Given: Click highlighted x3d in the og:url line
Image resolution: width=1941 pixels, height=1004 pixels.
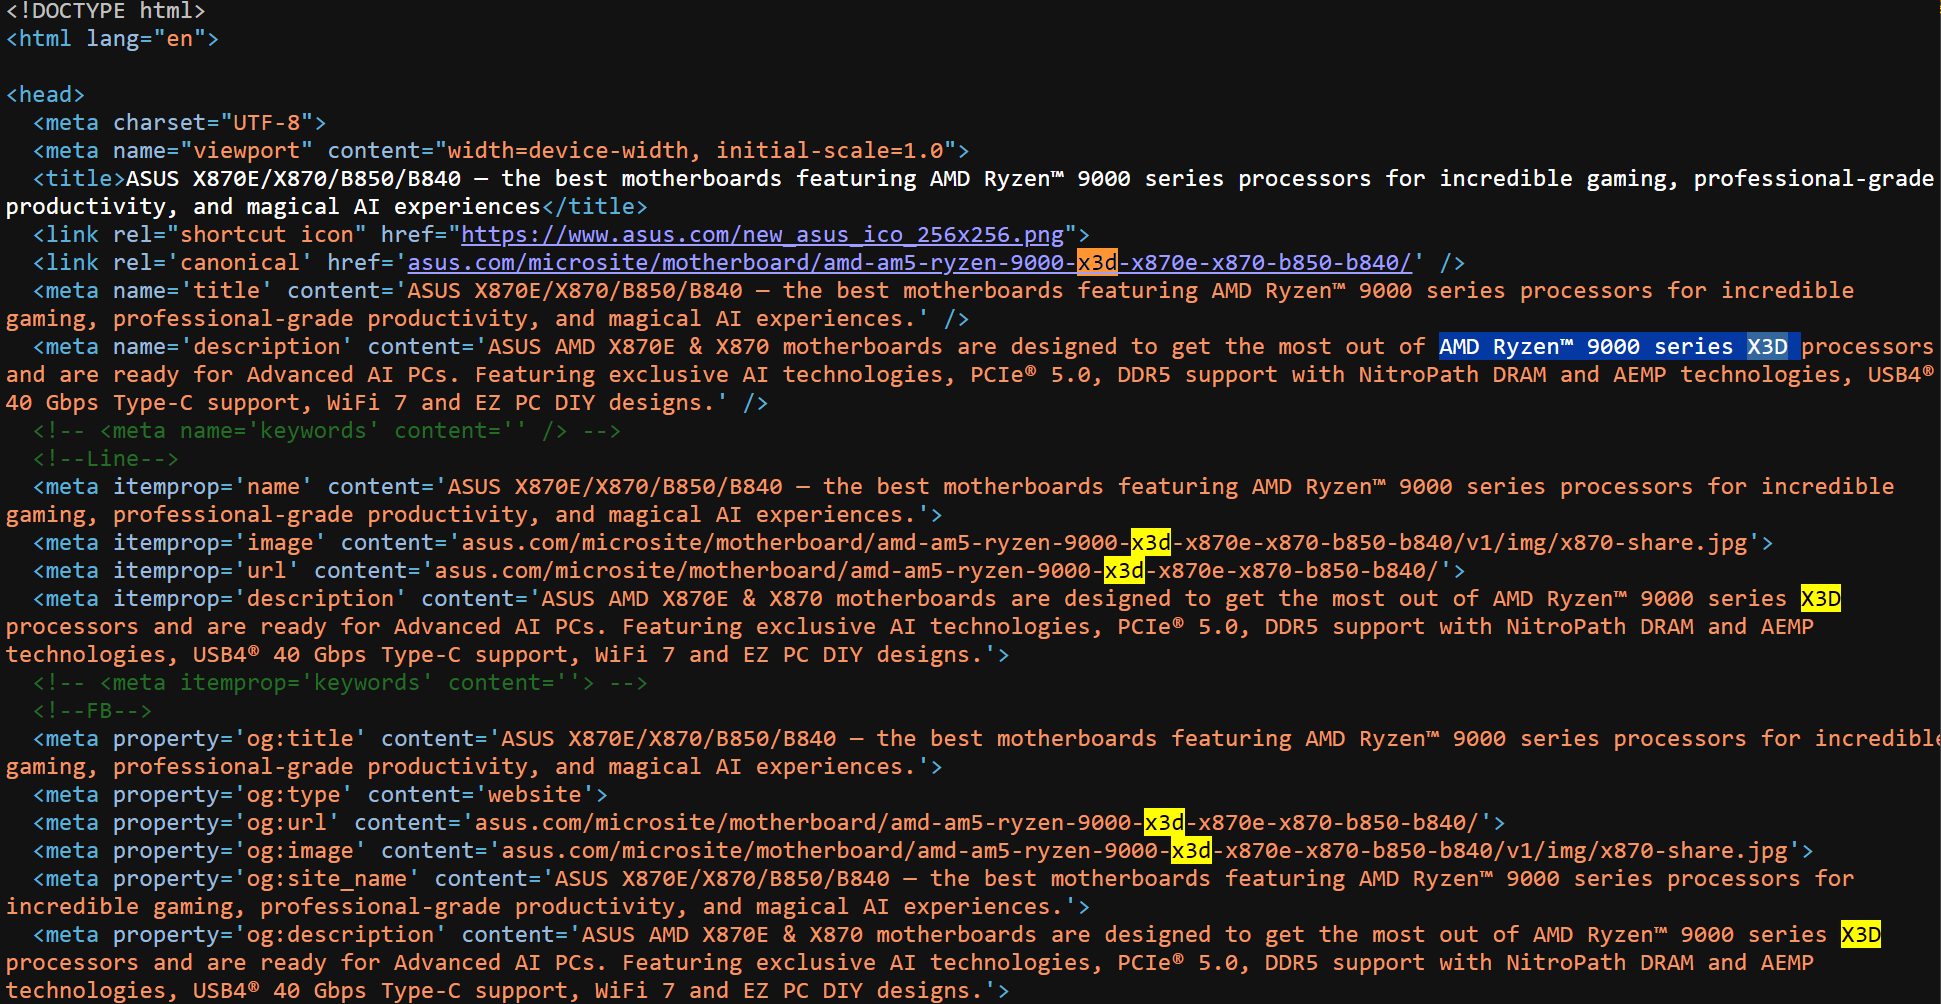Looking at the screenshot, I should click(x=1164, y=823).
